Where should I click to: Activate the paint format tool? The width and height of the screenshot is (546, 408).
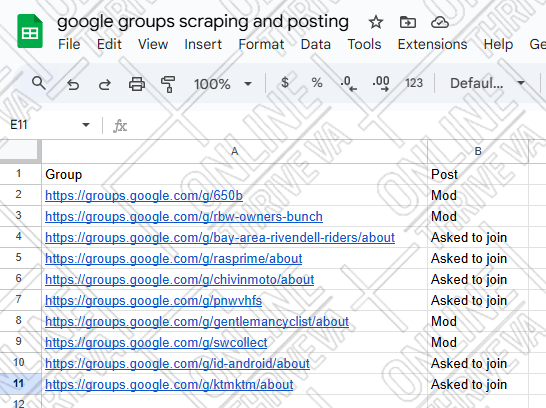click(x=168, y=84)
